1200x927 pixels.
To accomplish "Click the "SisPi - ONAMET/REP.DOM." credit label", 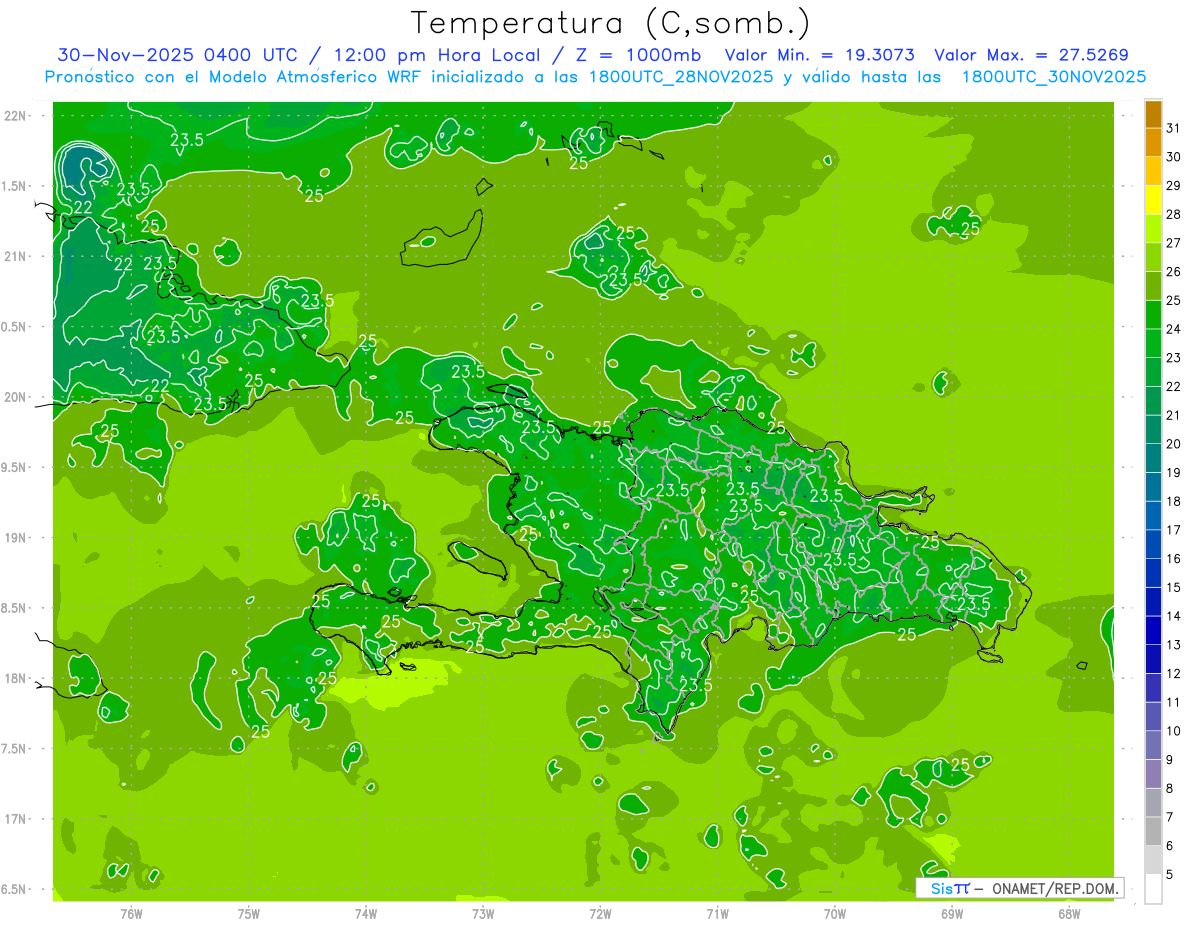I will [1021, 888].
